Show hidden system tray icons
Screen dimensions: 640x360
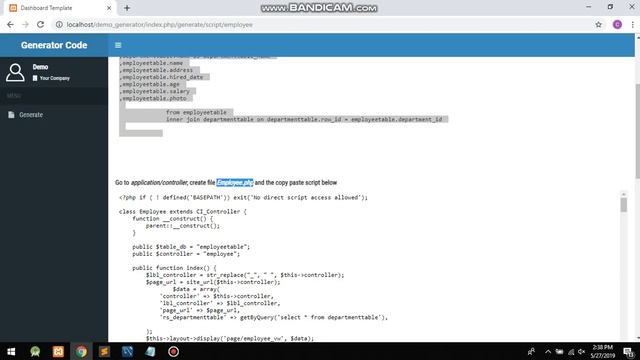click(x=548, y=351)
